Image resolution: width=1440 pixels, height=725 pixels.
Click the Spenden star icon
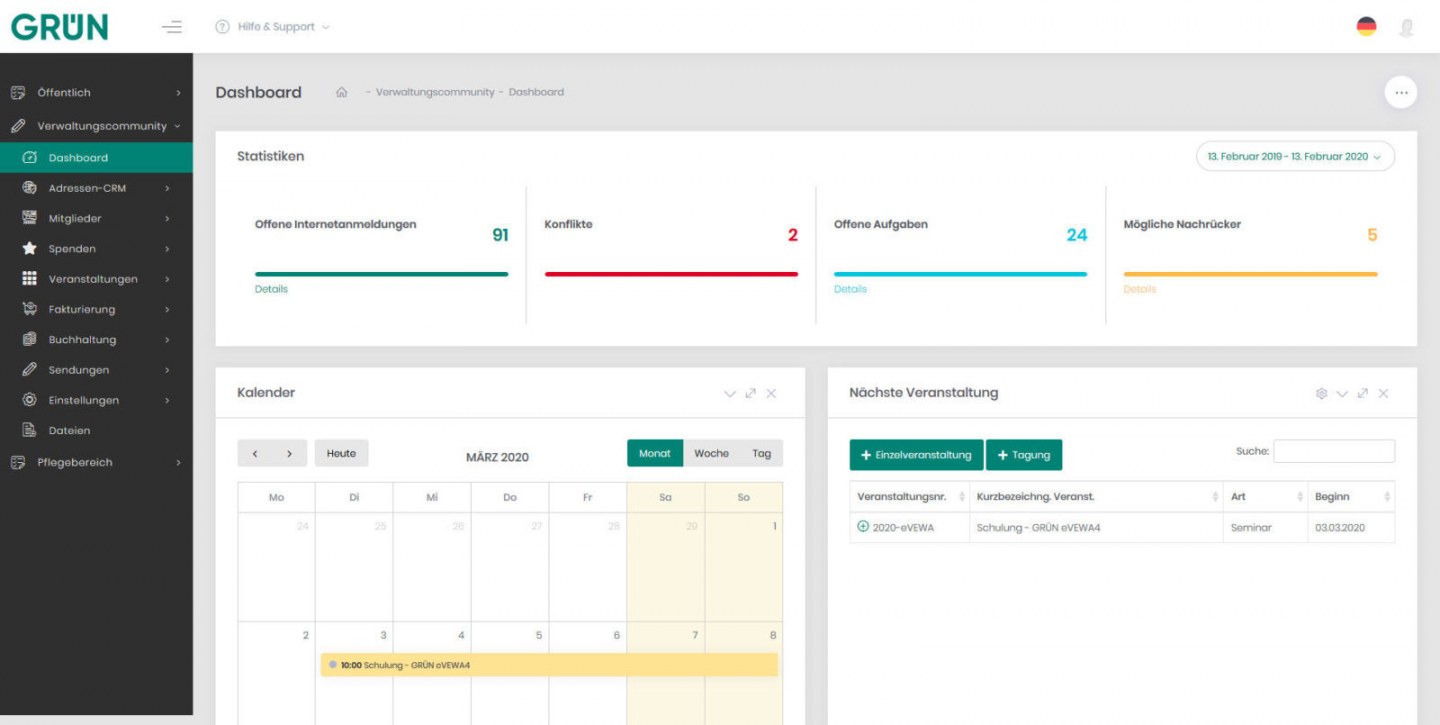pos(29,248)
